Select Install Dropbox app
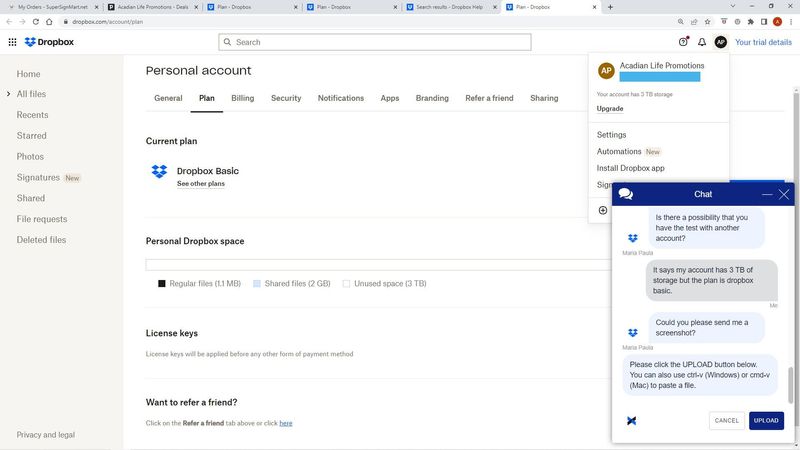The width and height of the screenshot is (800, 450). (x=631, y=168)
